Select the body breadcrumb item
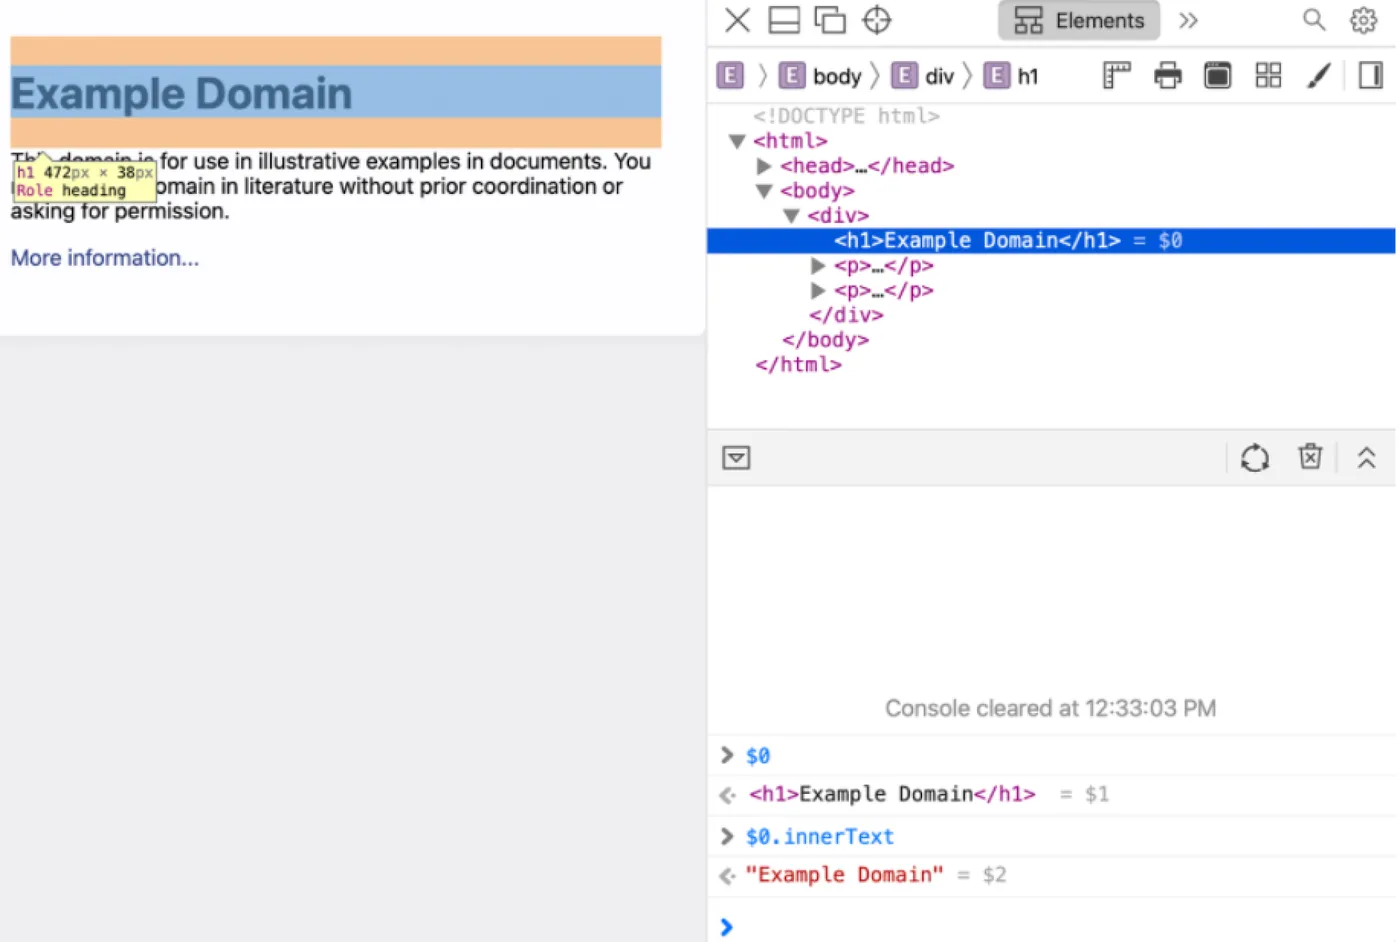 [x=820, y=76]
